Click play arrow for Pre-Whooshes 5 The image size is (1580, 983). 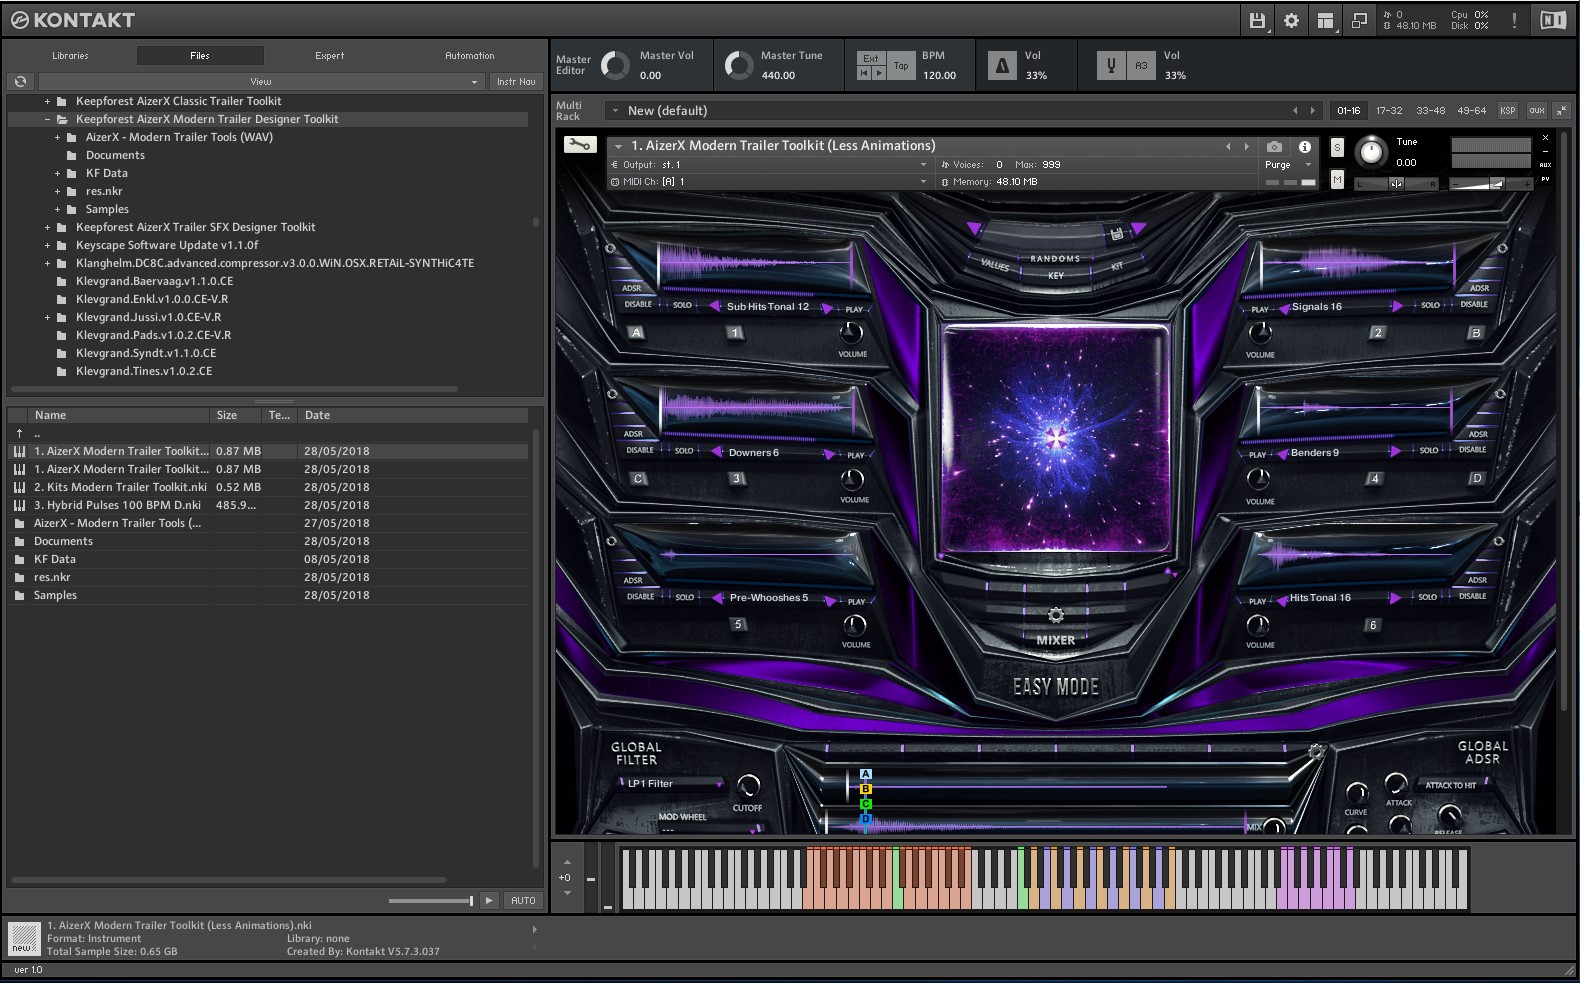(x=829, y=600)
